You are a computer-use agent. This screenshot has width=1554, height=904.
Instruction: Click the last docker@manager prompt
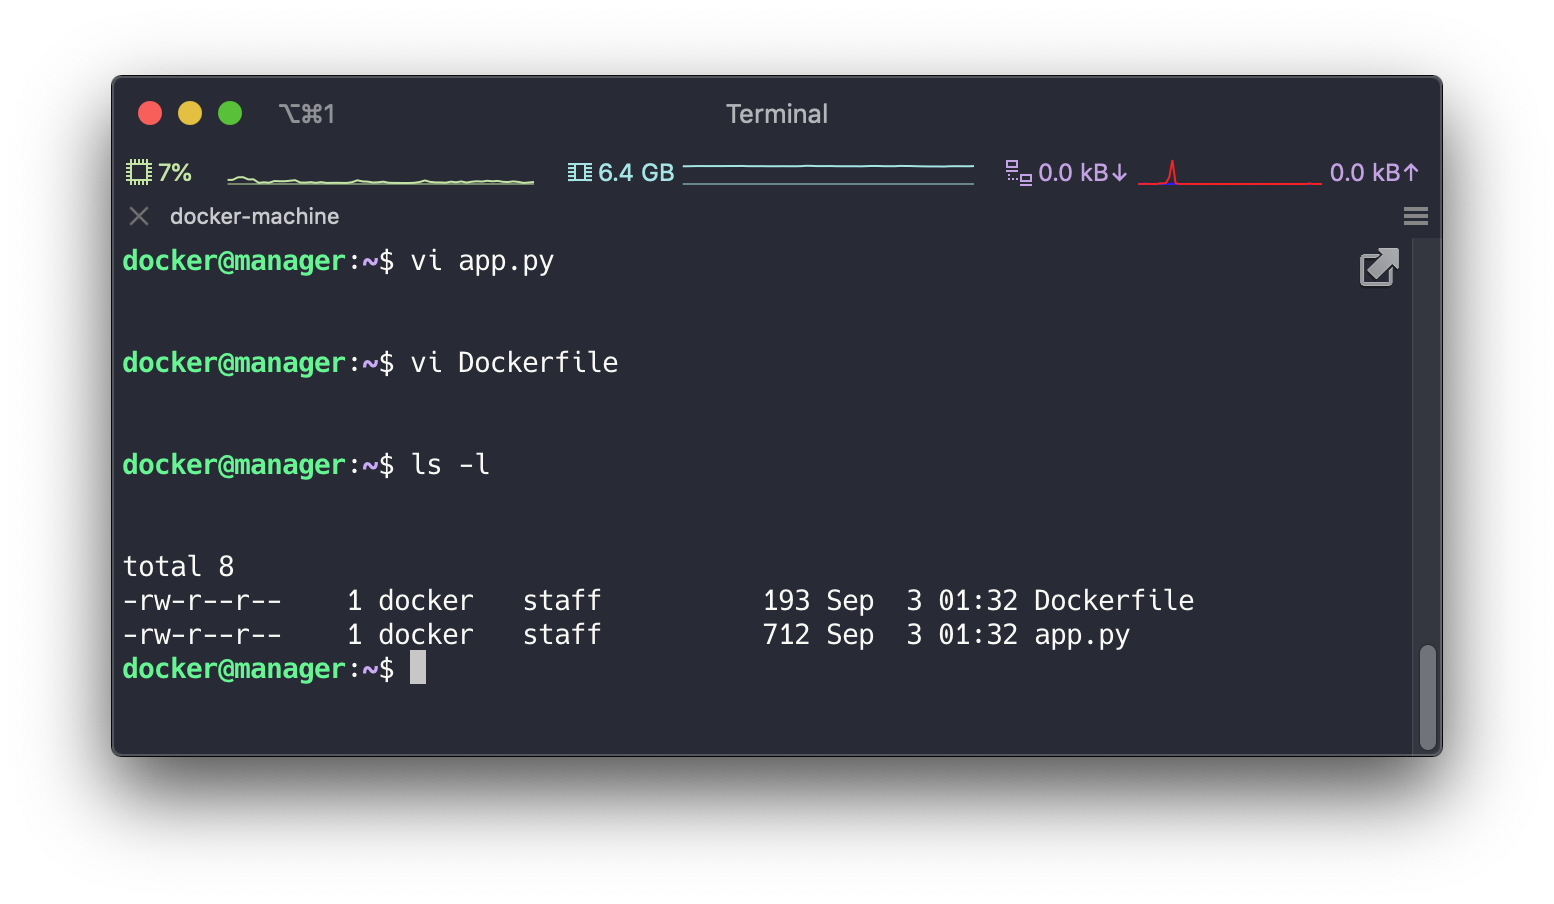(258, 668)
